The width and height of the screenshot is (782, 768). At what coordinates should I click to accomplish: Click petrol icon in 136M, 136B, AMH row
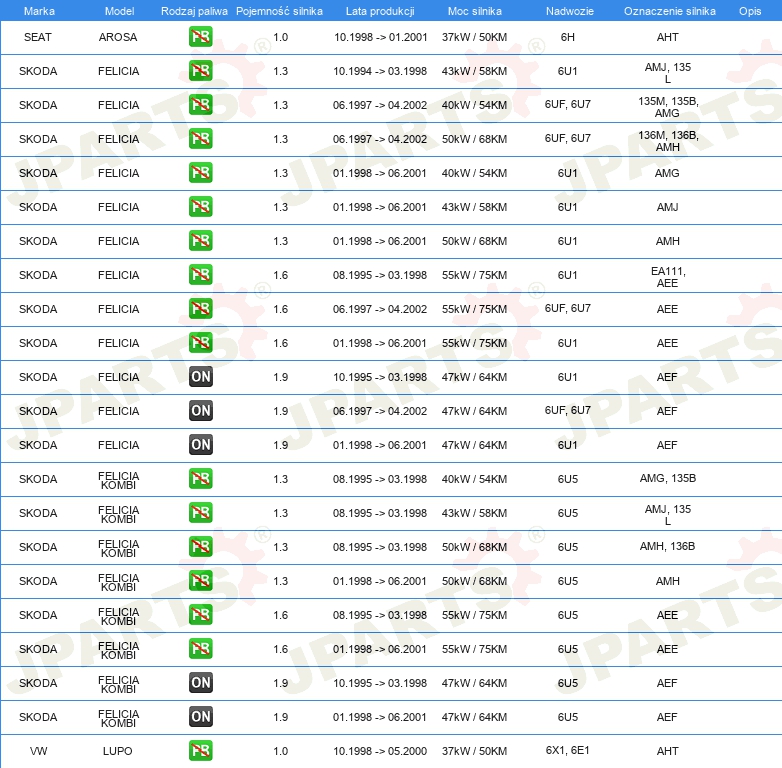click(200, 139)
